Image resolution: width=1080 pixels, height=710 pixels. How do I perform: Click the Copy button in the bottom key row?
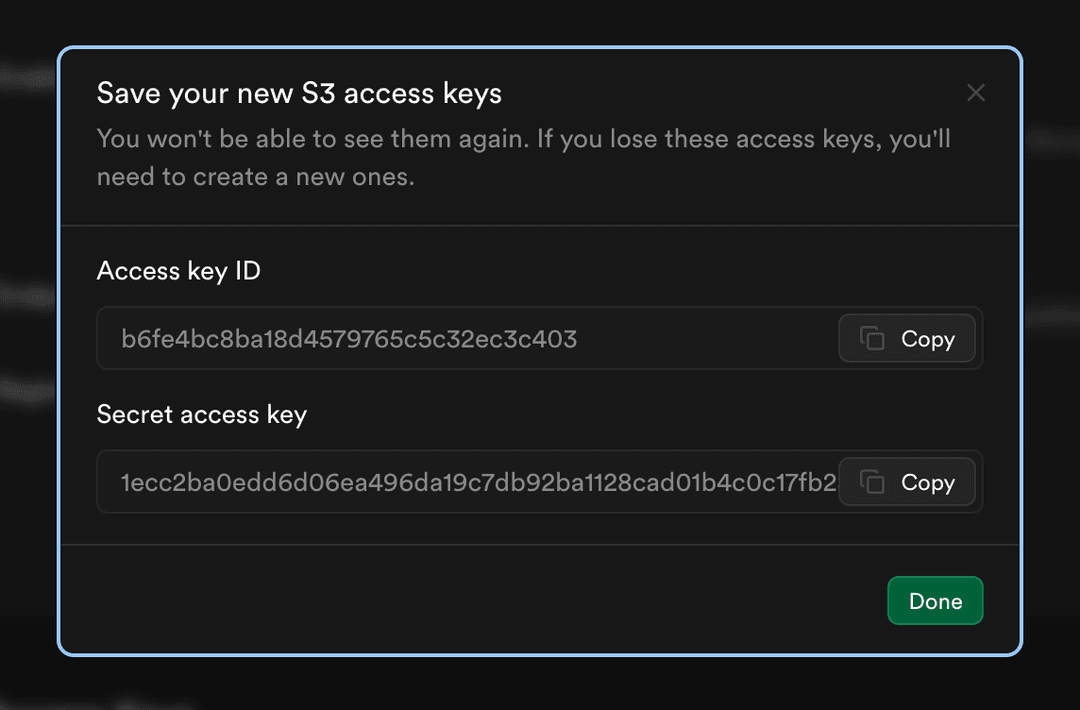pos(906,482)
